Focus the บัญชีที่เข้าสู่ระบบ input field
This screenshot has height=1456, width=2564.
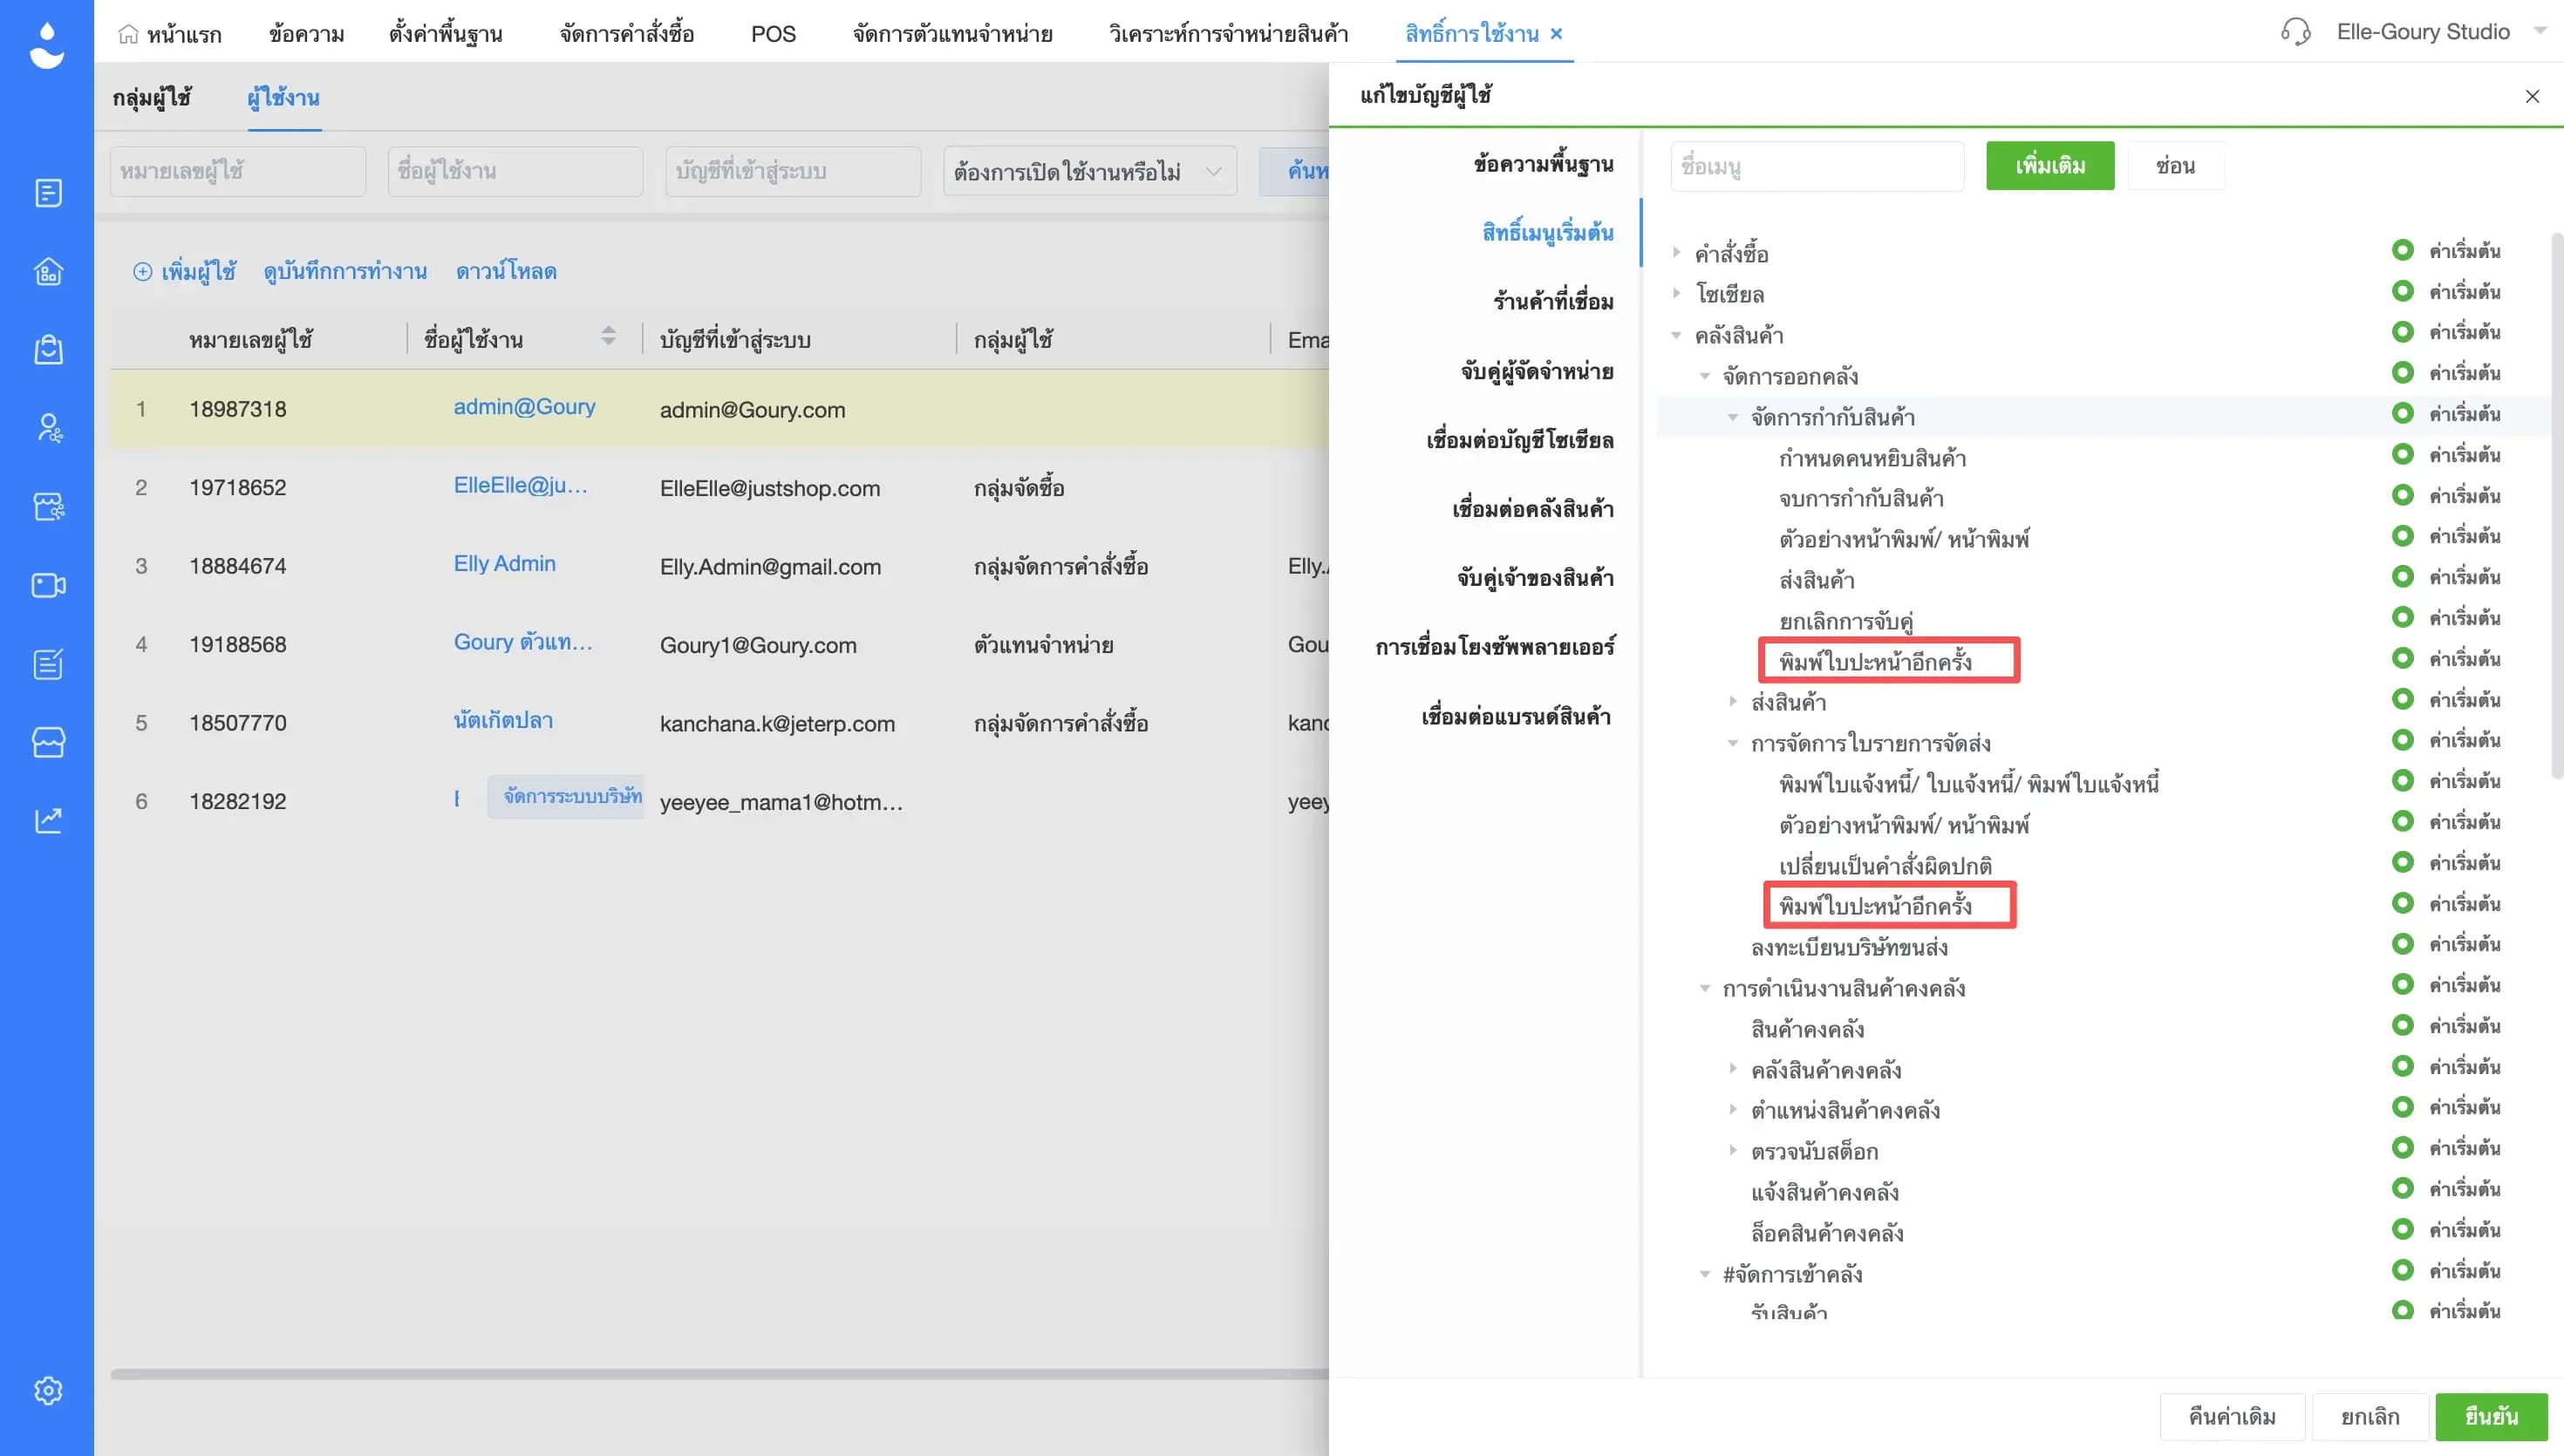tap(793, 171)
